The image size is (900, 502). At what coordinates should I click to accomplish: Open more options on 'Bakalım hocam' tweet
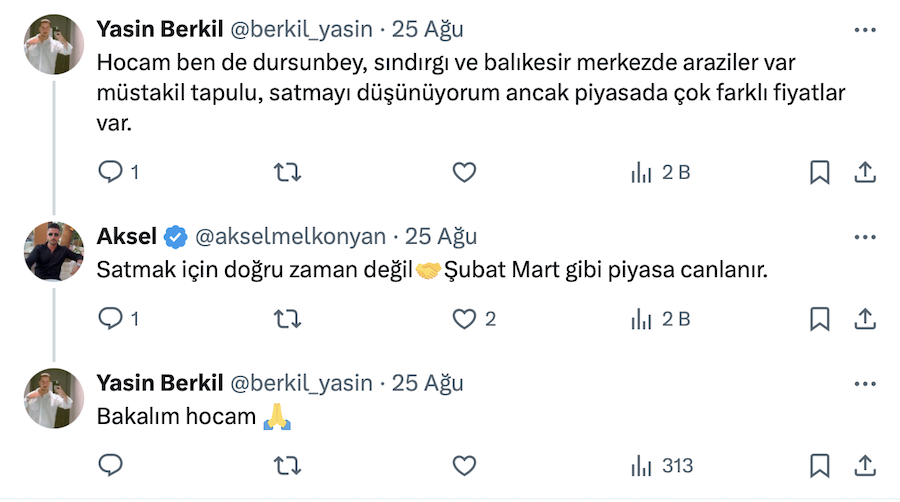(865, 383)
